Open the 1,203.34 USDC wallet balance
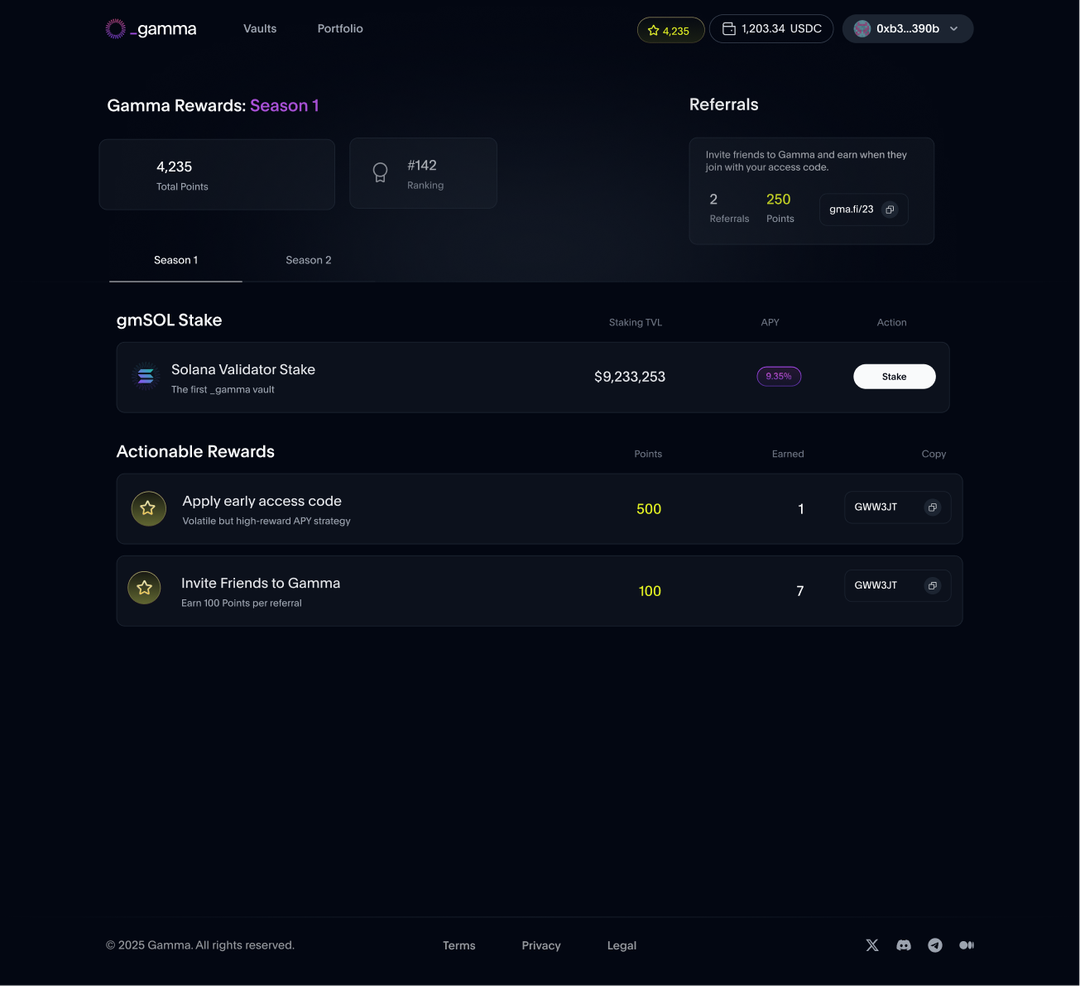The image size is (1080, 986). [x=771, y=29]
